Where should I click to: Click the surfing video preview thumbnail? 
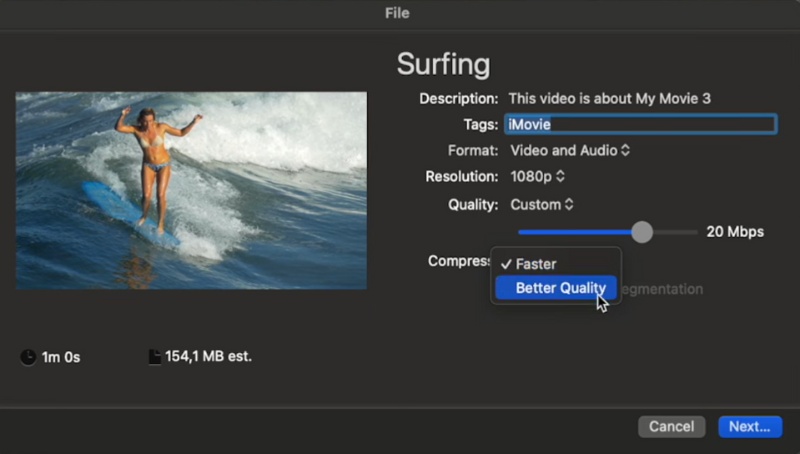tap(191, 190)
